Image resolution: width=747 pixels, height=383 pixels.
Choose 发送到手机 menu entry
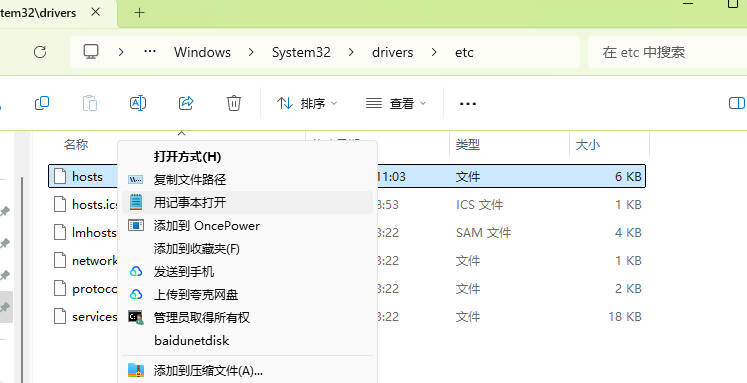click(x=247, y=272)
